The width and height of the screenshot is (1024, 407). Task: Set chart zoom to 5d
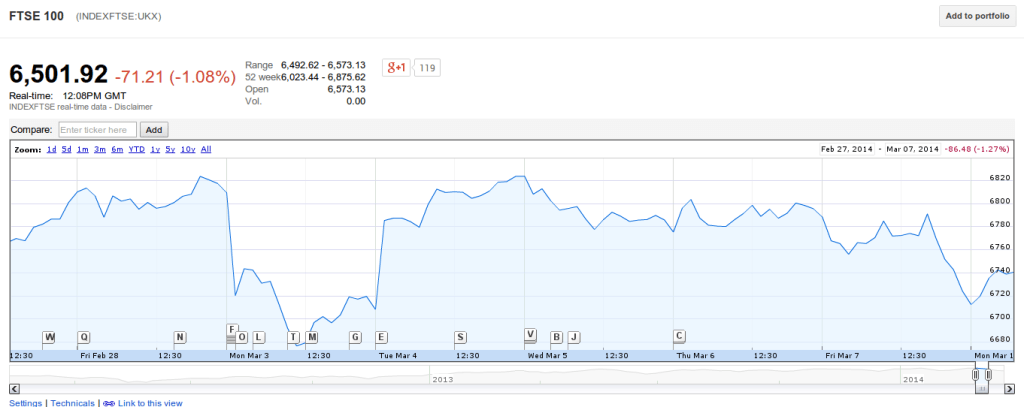(67, 150)
